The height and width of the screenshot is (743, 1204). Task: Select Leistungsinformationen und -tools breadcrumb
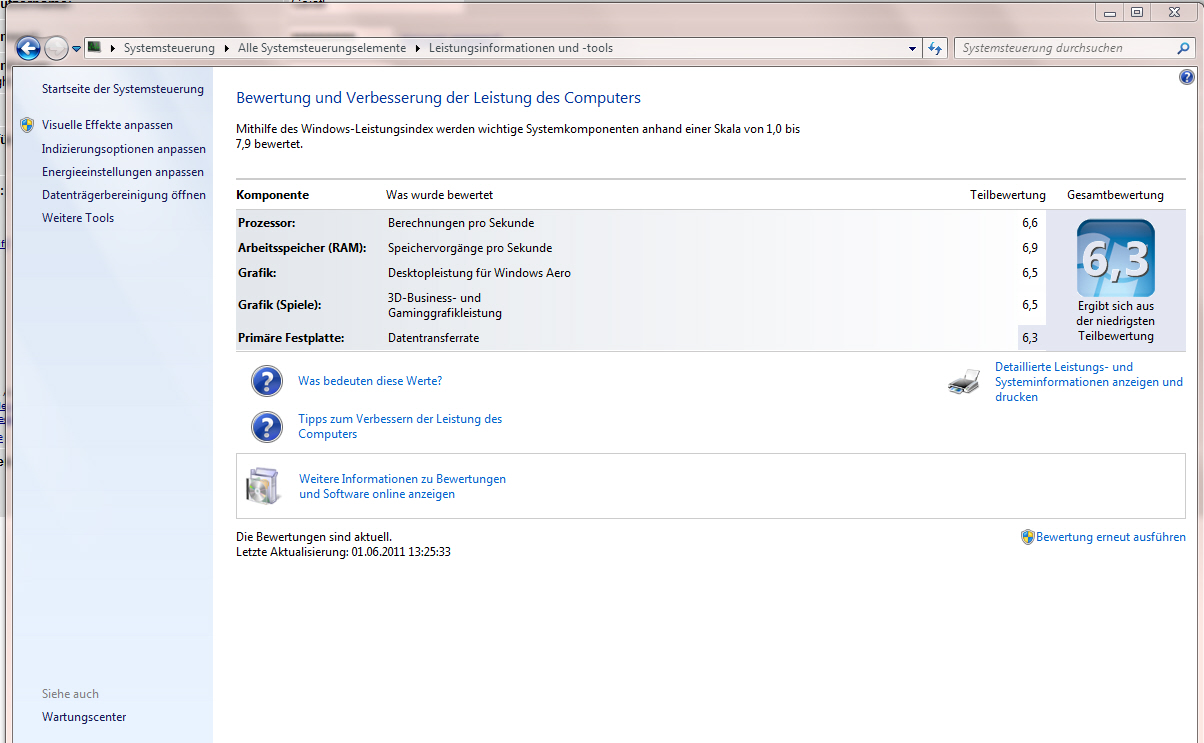pyautogui.click(x=521, y=48)
